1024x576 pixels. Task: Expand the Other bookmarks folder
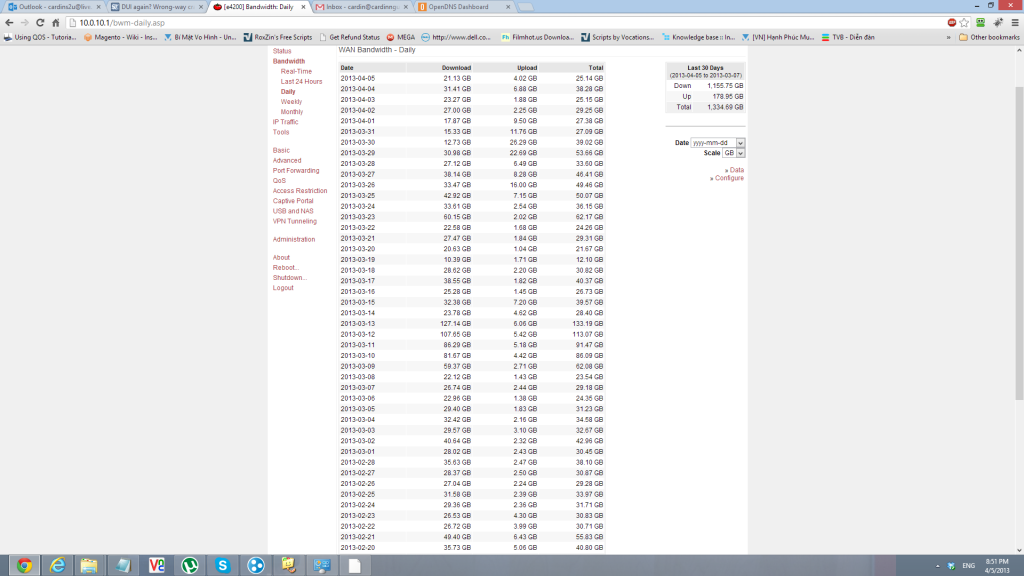[x=988, y=37]
